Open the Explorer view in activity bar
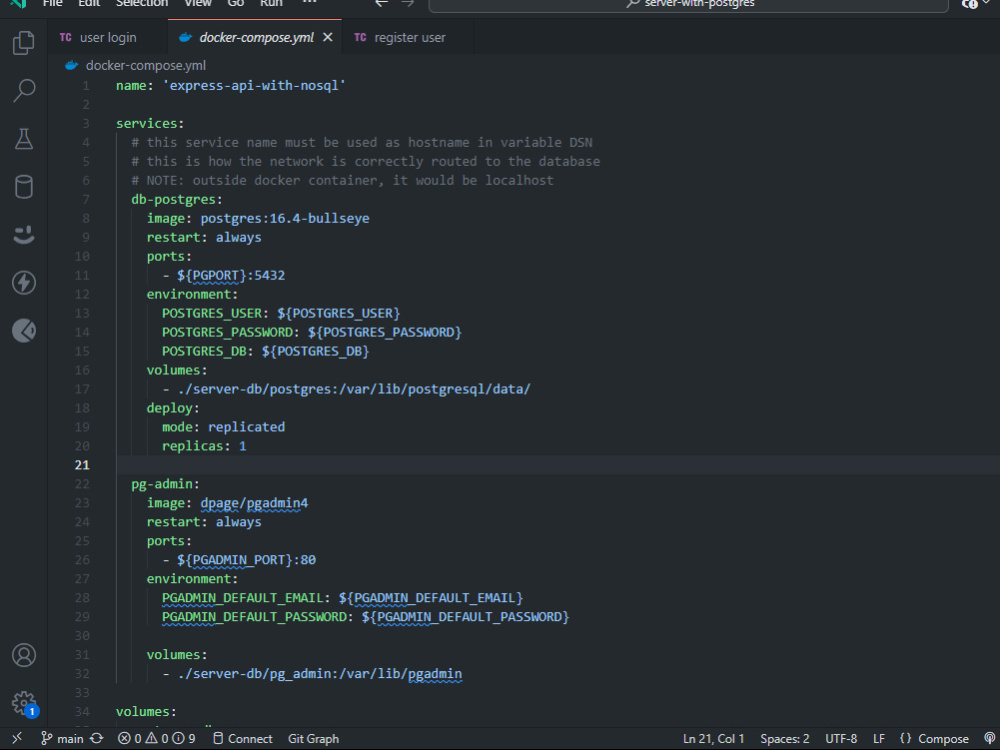Viewport: 1000px width, 750px height. point(24,43)
